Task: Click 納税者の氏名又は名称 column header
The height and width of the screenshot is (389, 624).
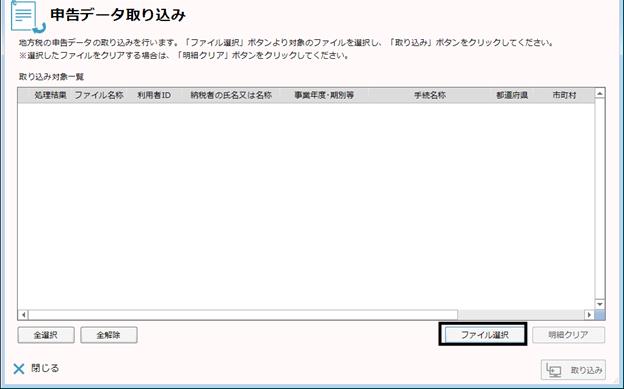Action: pos(231,95)
